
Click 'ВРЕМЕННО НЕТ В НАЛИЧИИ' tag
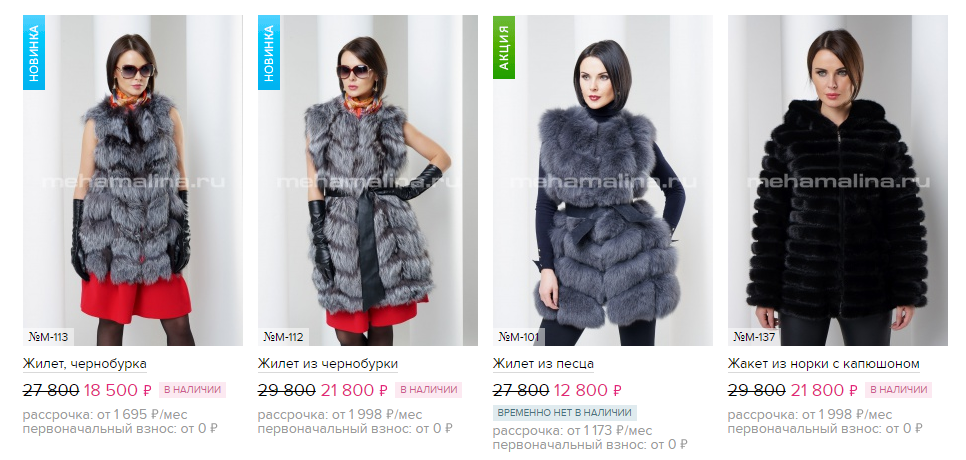click(x=565, y=413)
